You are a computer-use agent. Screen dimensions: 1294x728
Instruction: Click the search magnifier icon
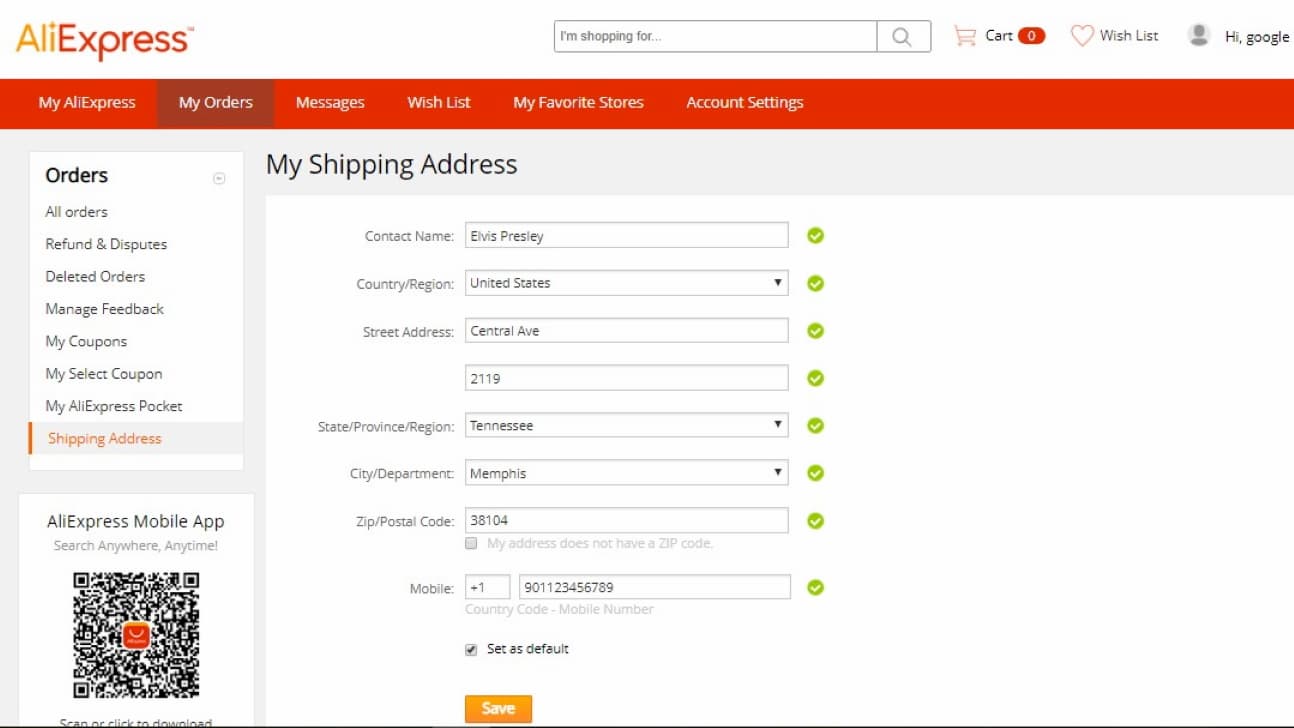902,37
